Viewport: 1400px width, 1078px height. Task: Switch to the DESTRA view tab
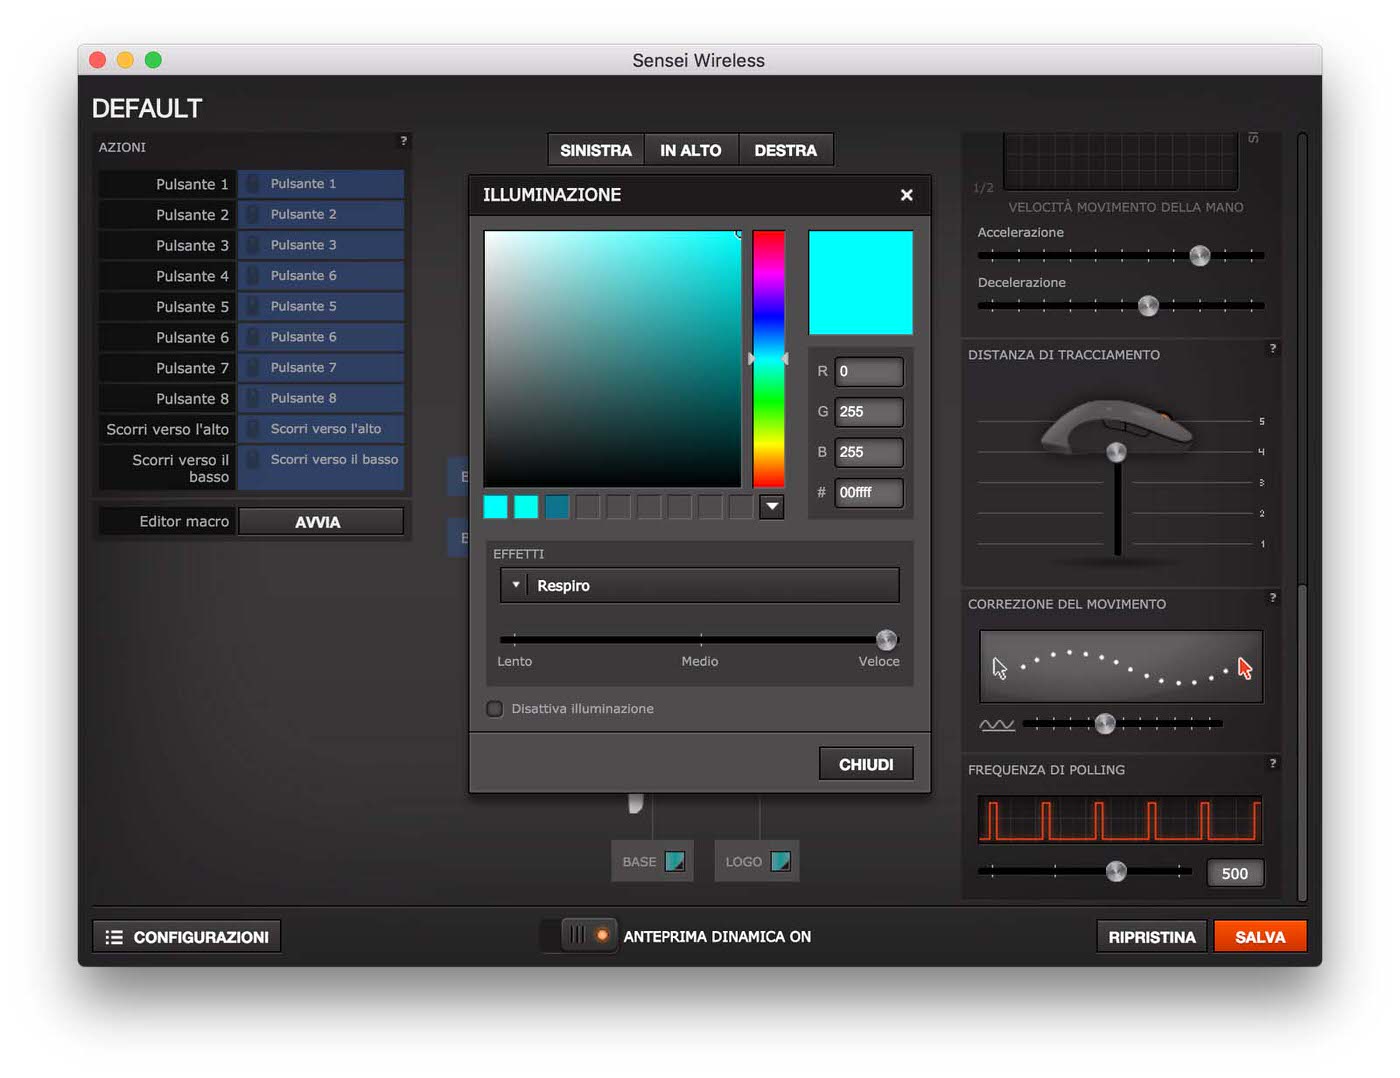[786, 150]
